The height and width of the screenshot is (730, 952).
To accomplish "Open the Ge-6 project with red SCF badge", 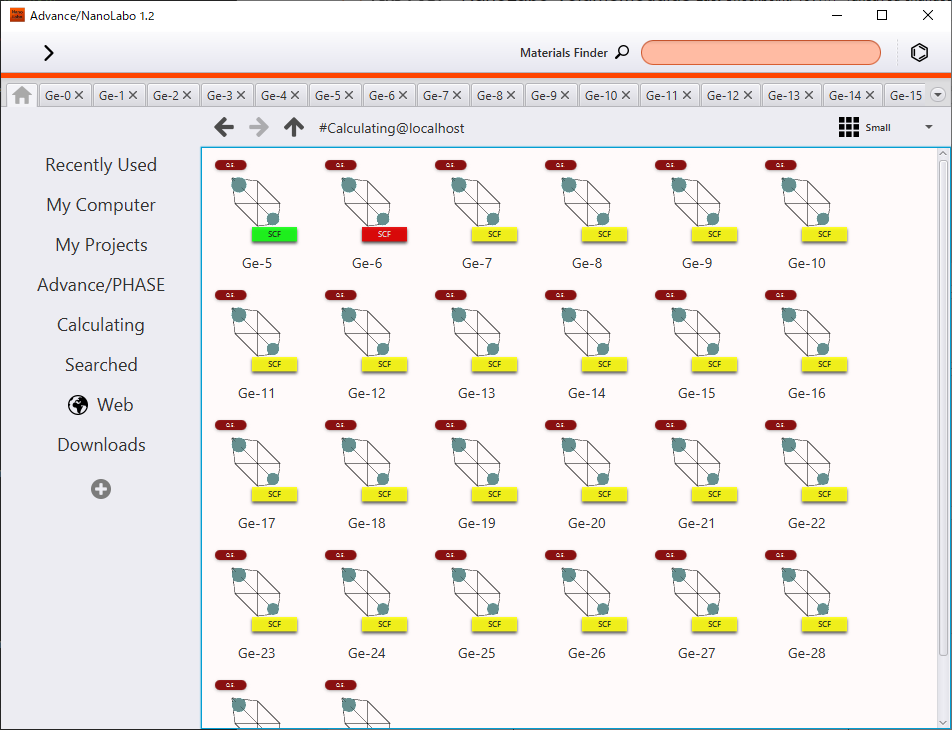I will click(x=366, y=202).
